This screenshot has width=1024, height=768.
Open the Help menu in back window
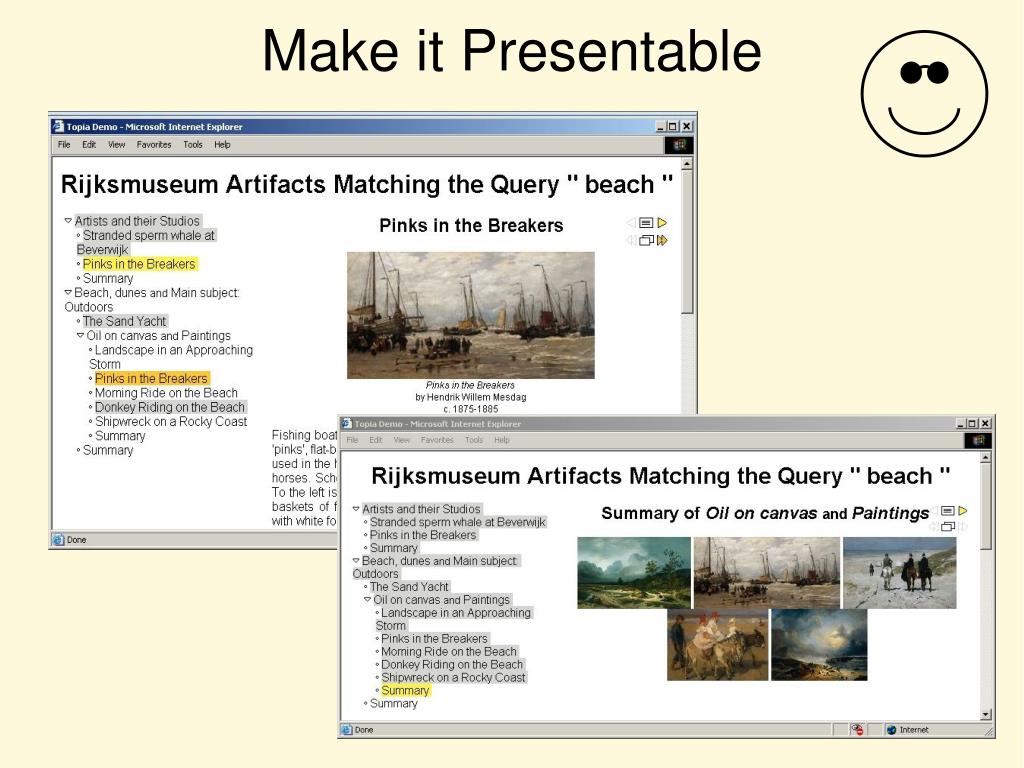coord(222,145)
